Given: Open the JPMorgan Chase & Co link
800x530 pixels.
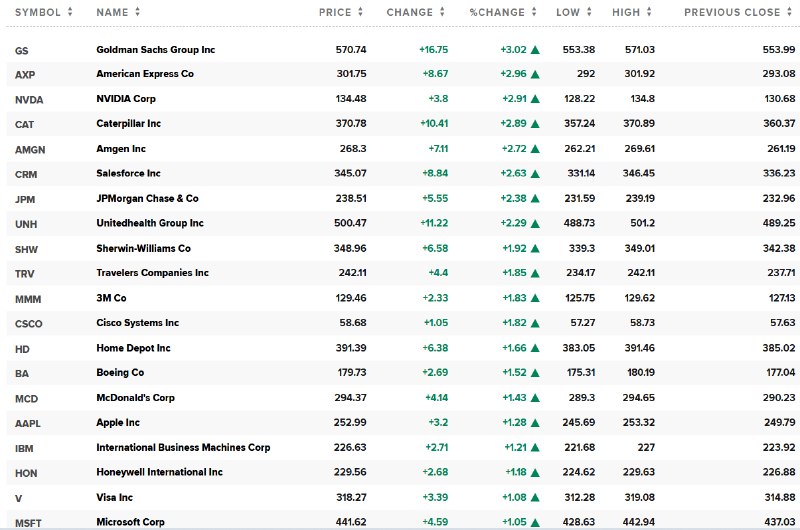Looking at the screenshot, I should [147, 198].
